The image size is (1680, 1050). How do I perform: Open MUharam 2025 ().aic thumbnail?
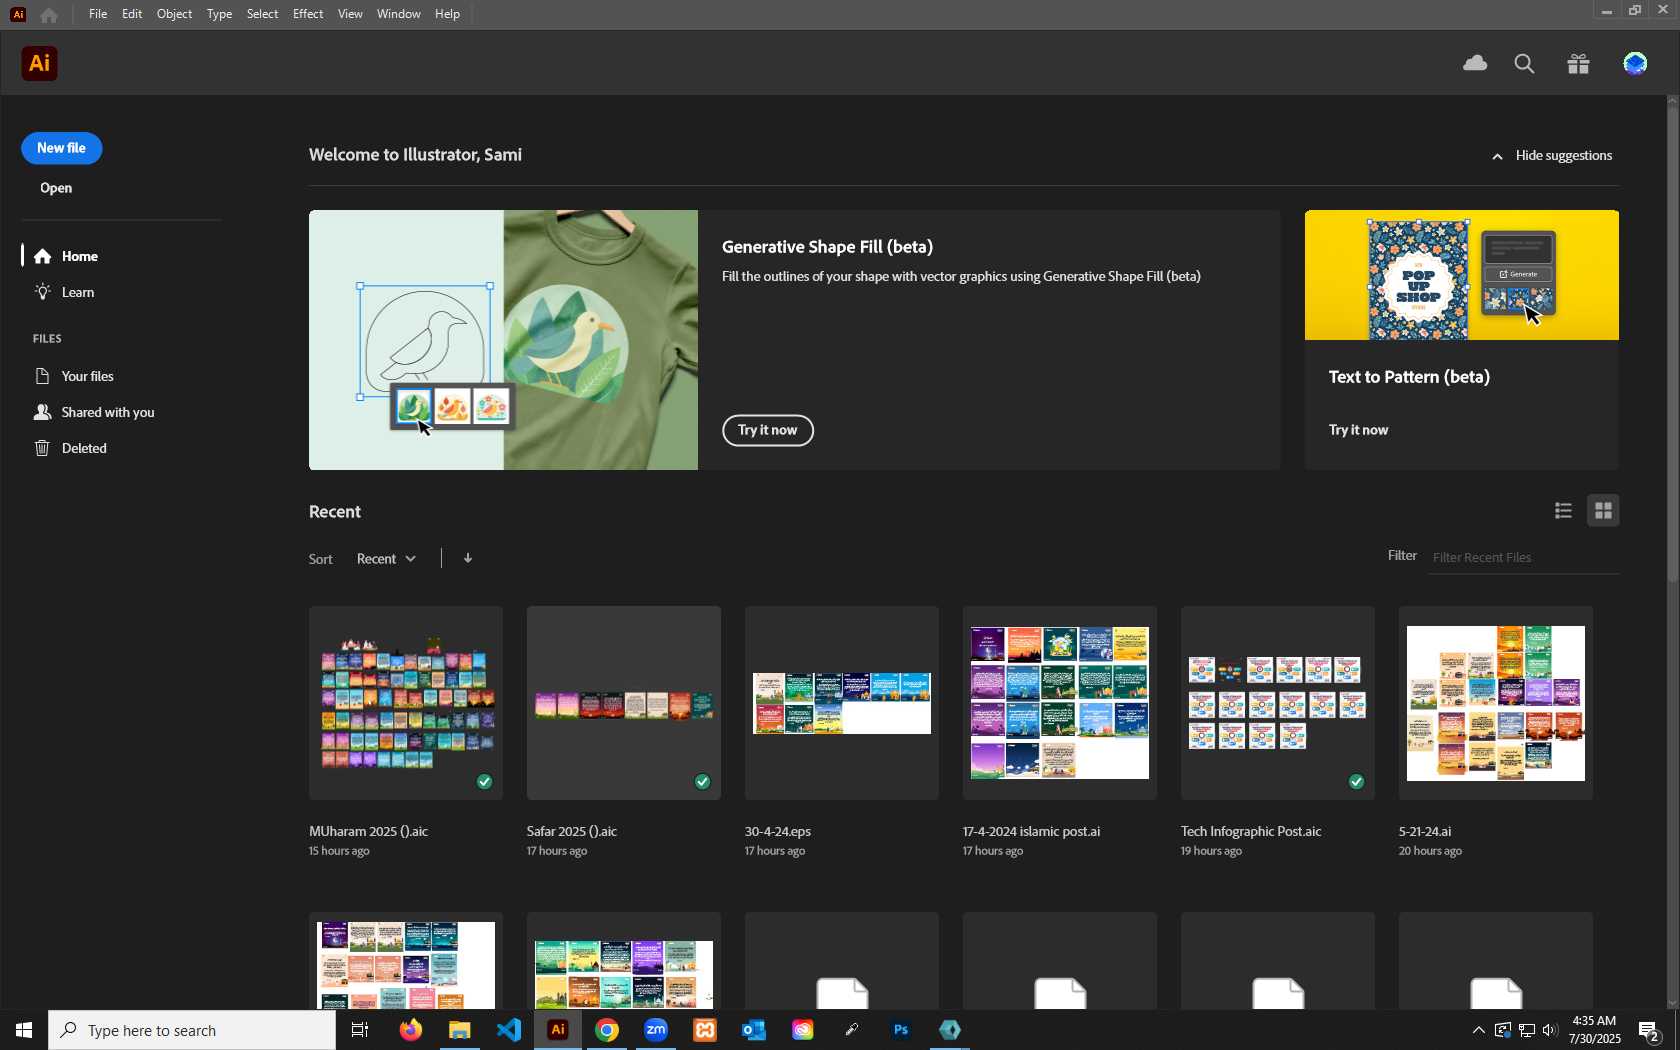click(406, 702)
